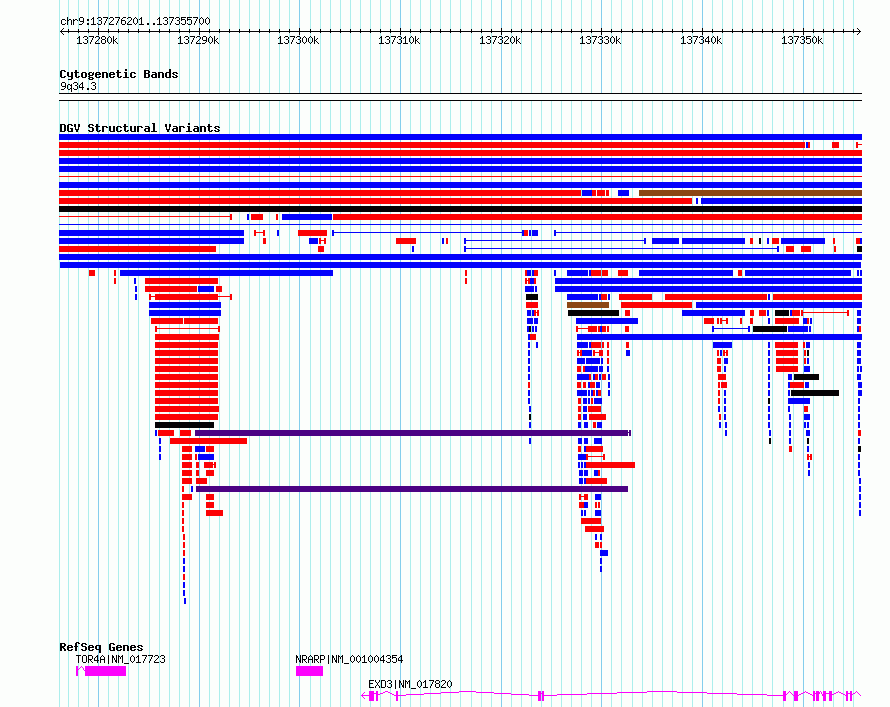
Task: Click the 137310k ruler label
Action: pyautogui.click(x=399, y=40)
